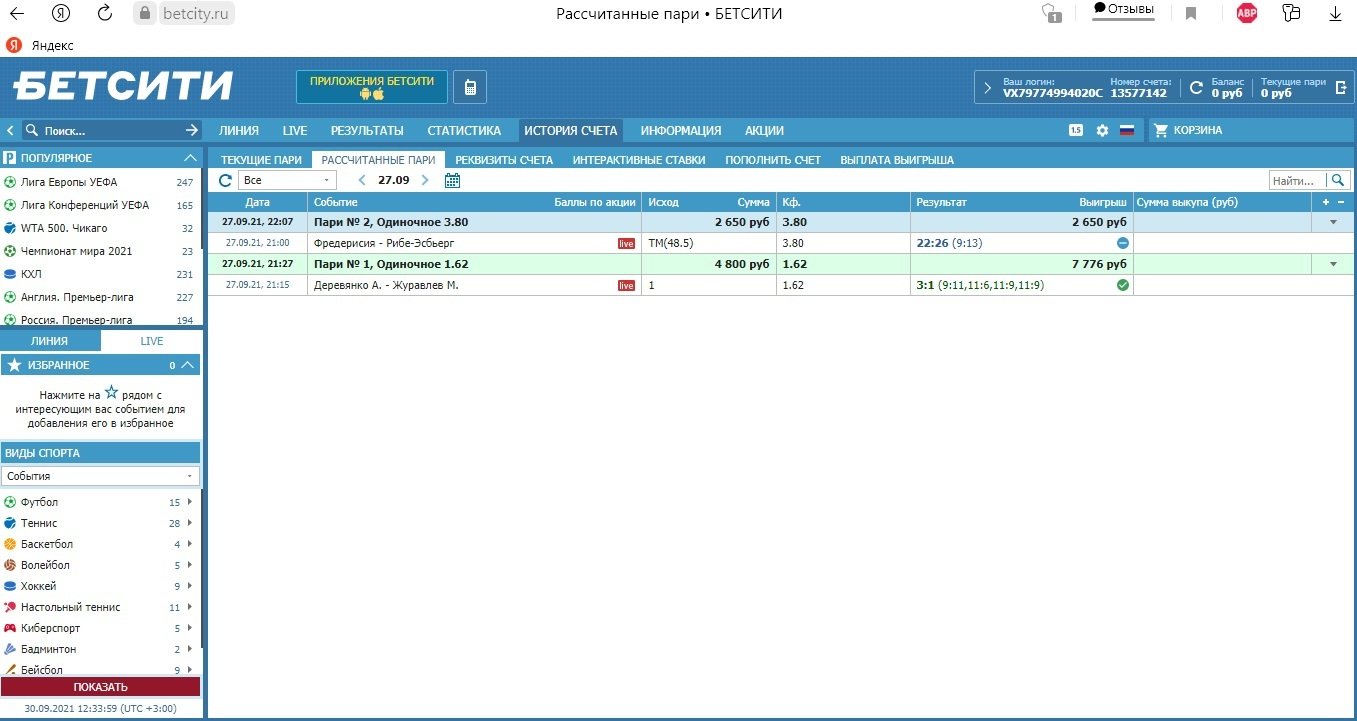Open the calendar date picker
Viewport: 1357px width, 721px height.
tap(452, 180)
